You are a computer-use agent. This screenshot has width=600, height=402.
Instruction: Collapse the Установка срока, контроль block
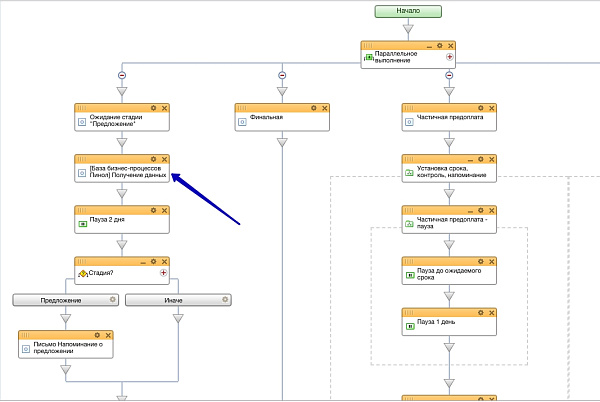click(470, 160)
